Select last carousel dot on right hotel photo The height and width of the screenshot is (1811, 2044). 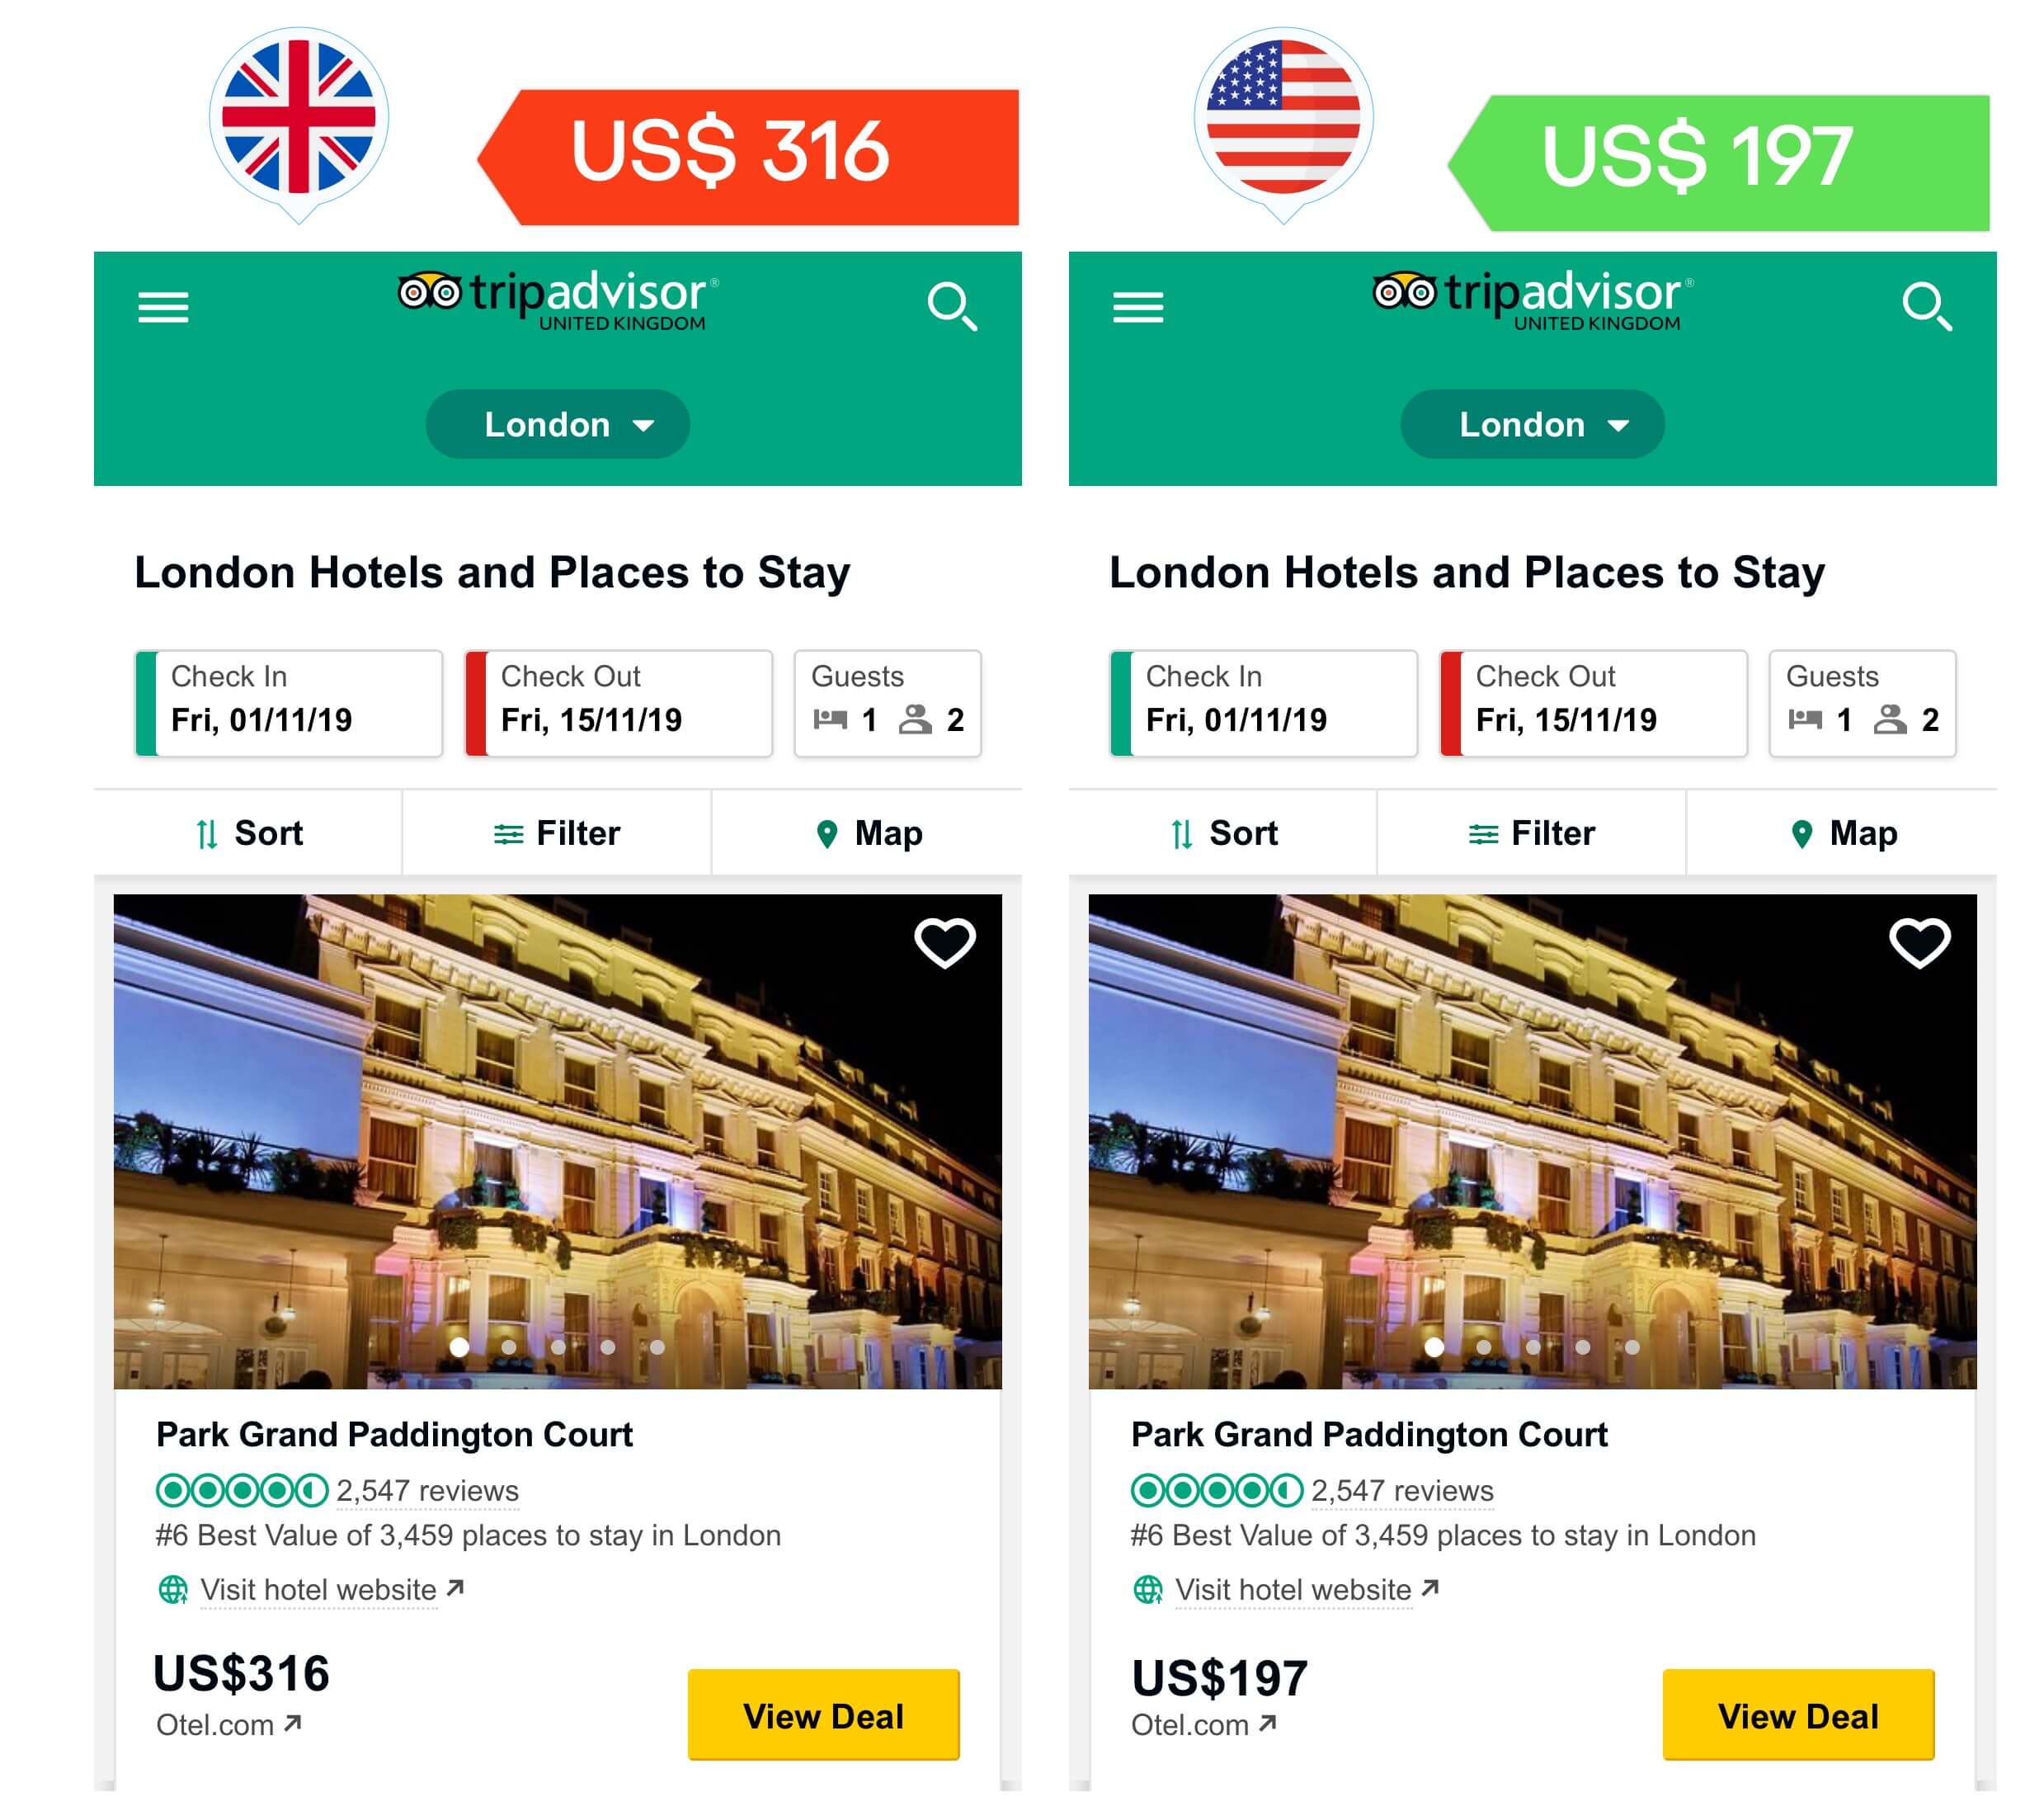tap(1632, 1347)
